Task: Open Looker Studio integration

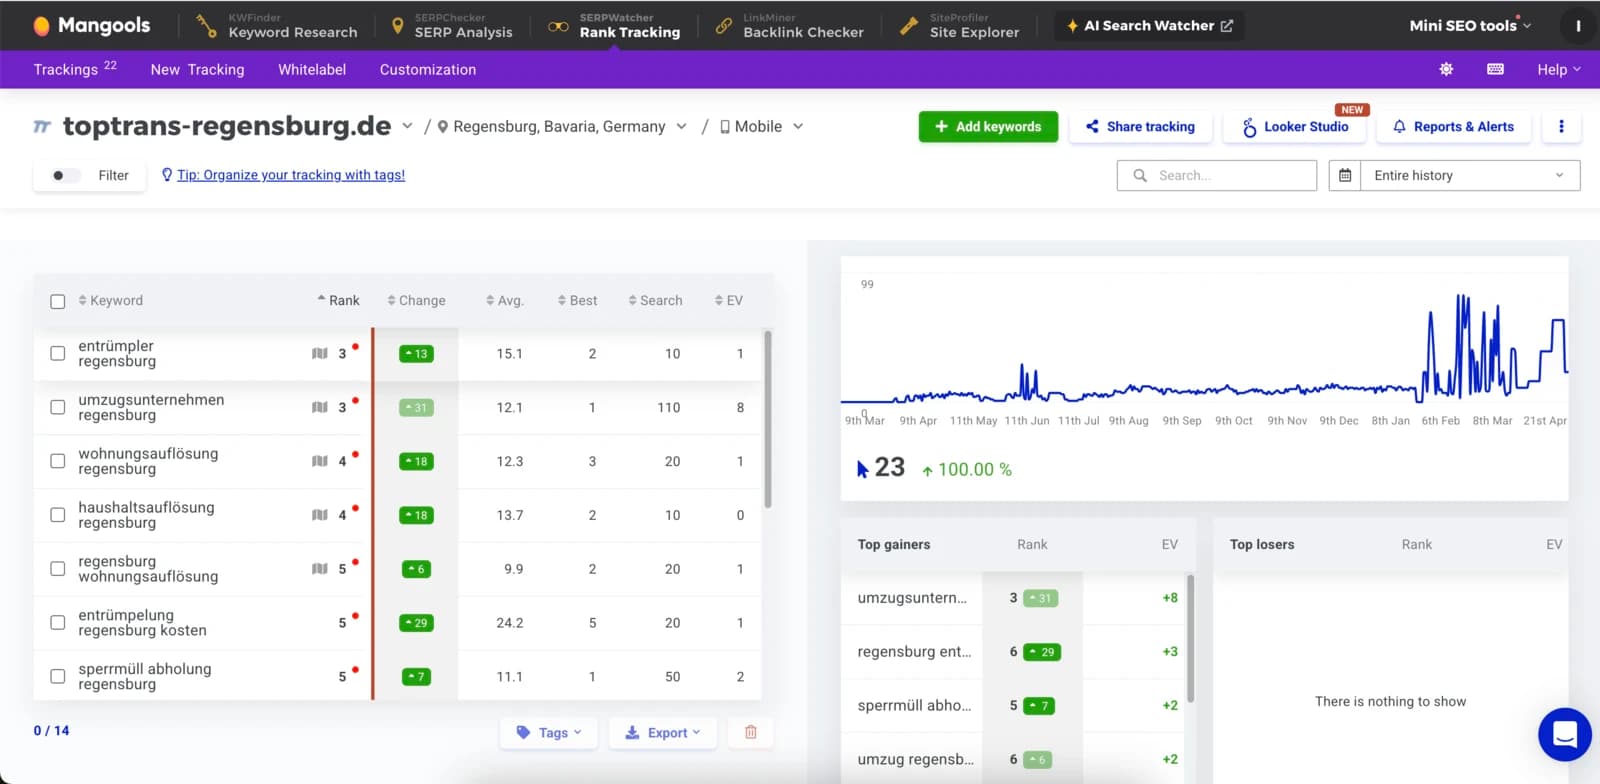Action: 1295,127
